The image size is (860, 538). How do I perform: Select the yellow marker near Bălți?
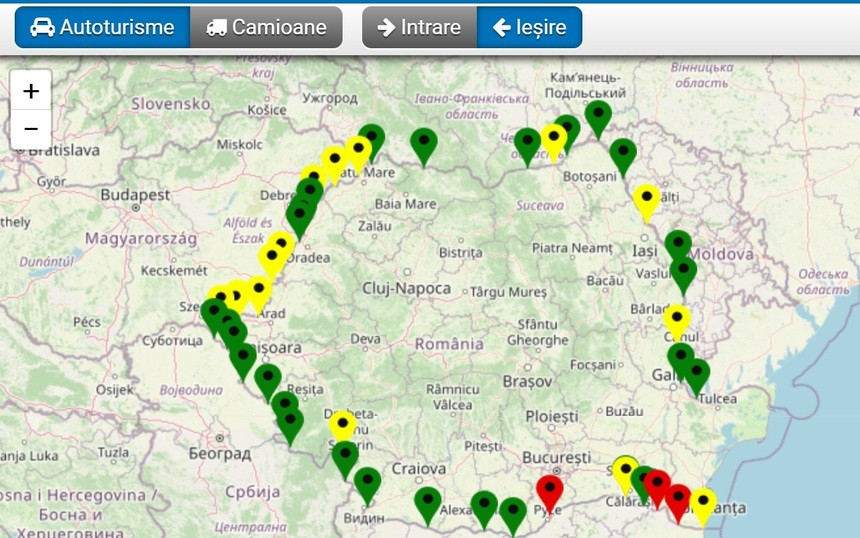[647, 199]
